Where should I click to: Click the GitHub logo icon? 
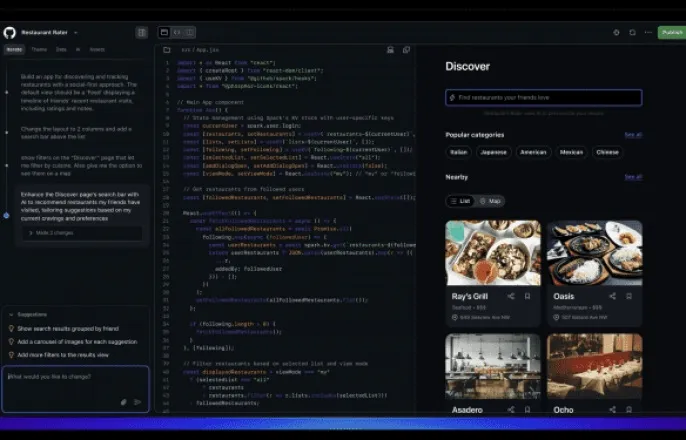[10, 32]
